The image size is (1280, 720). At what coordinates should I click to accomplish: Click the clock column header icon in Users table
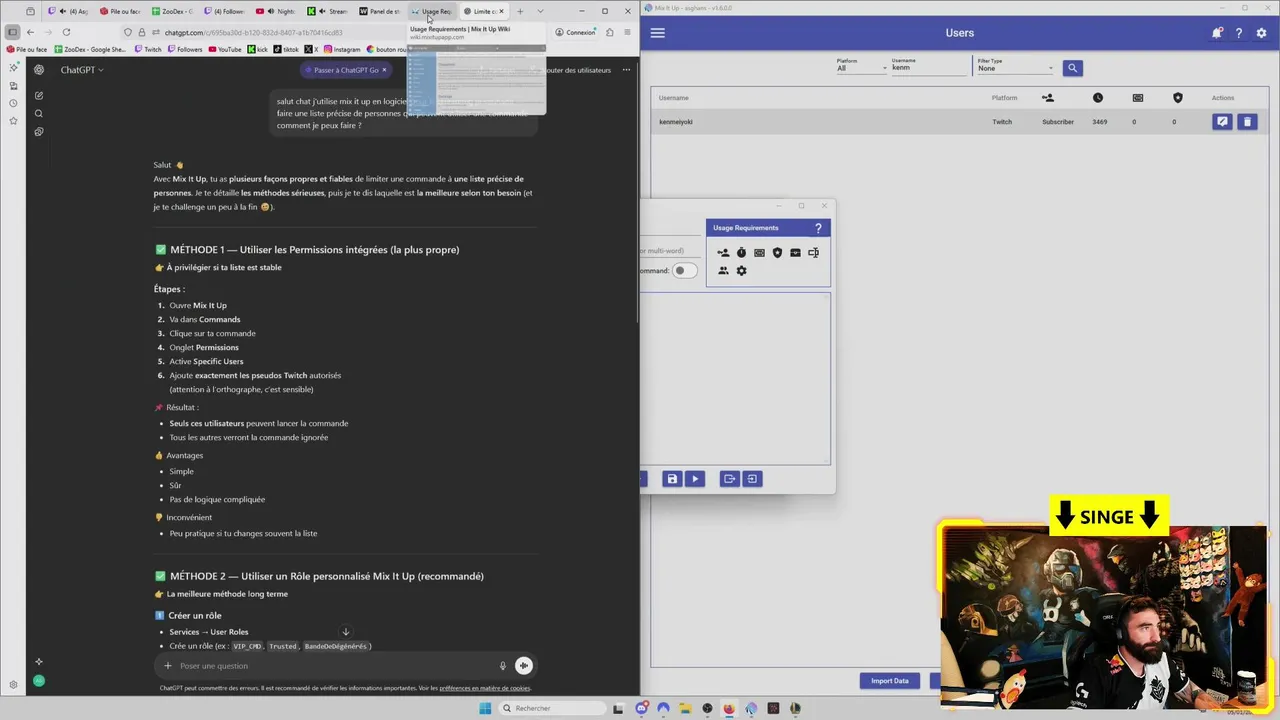tap(1098, 98)
